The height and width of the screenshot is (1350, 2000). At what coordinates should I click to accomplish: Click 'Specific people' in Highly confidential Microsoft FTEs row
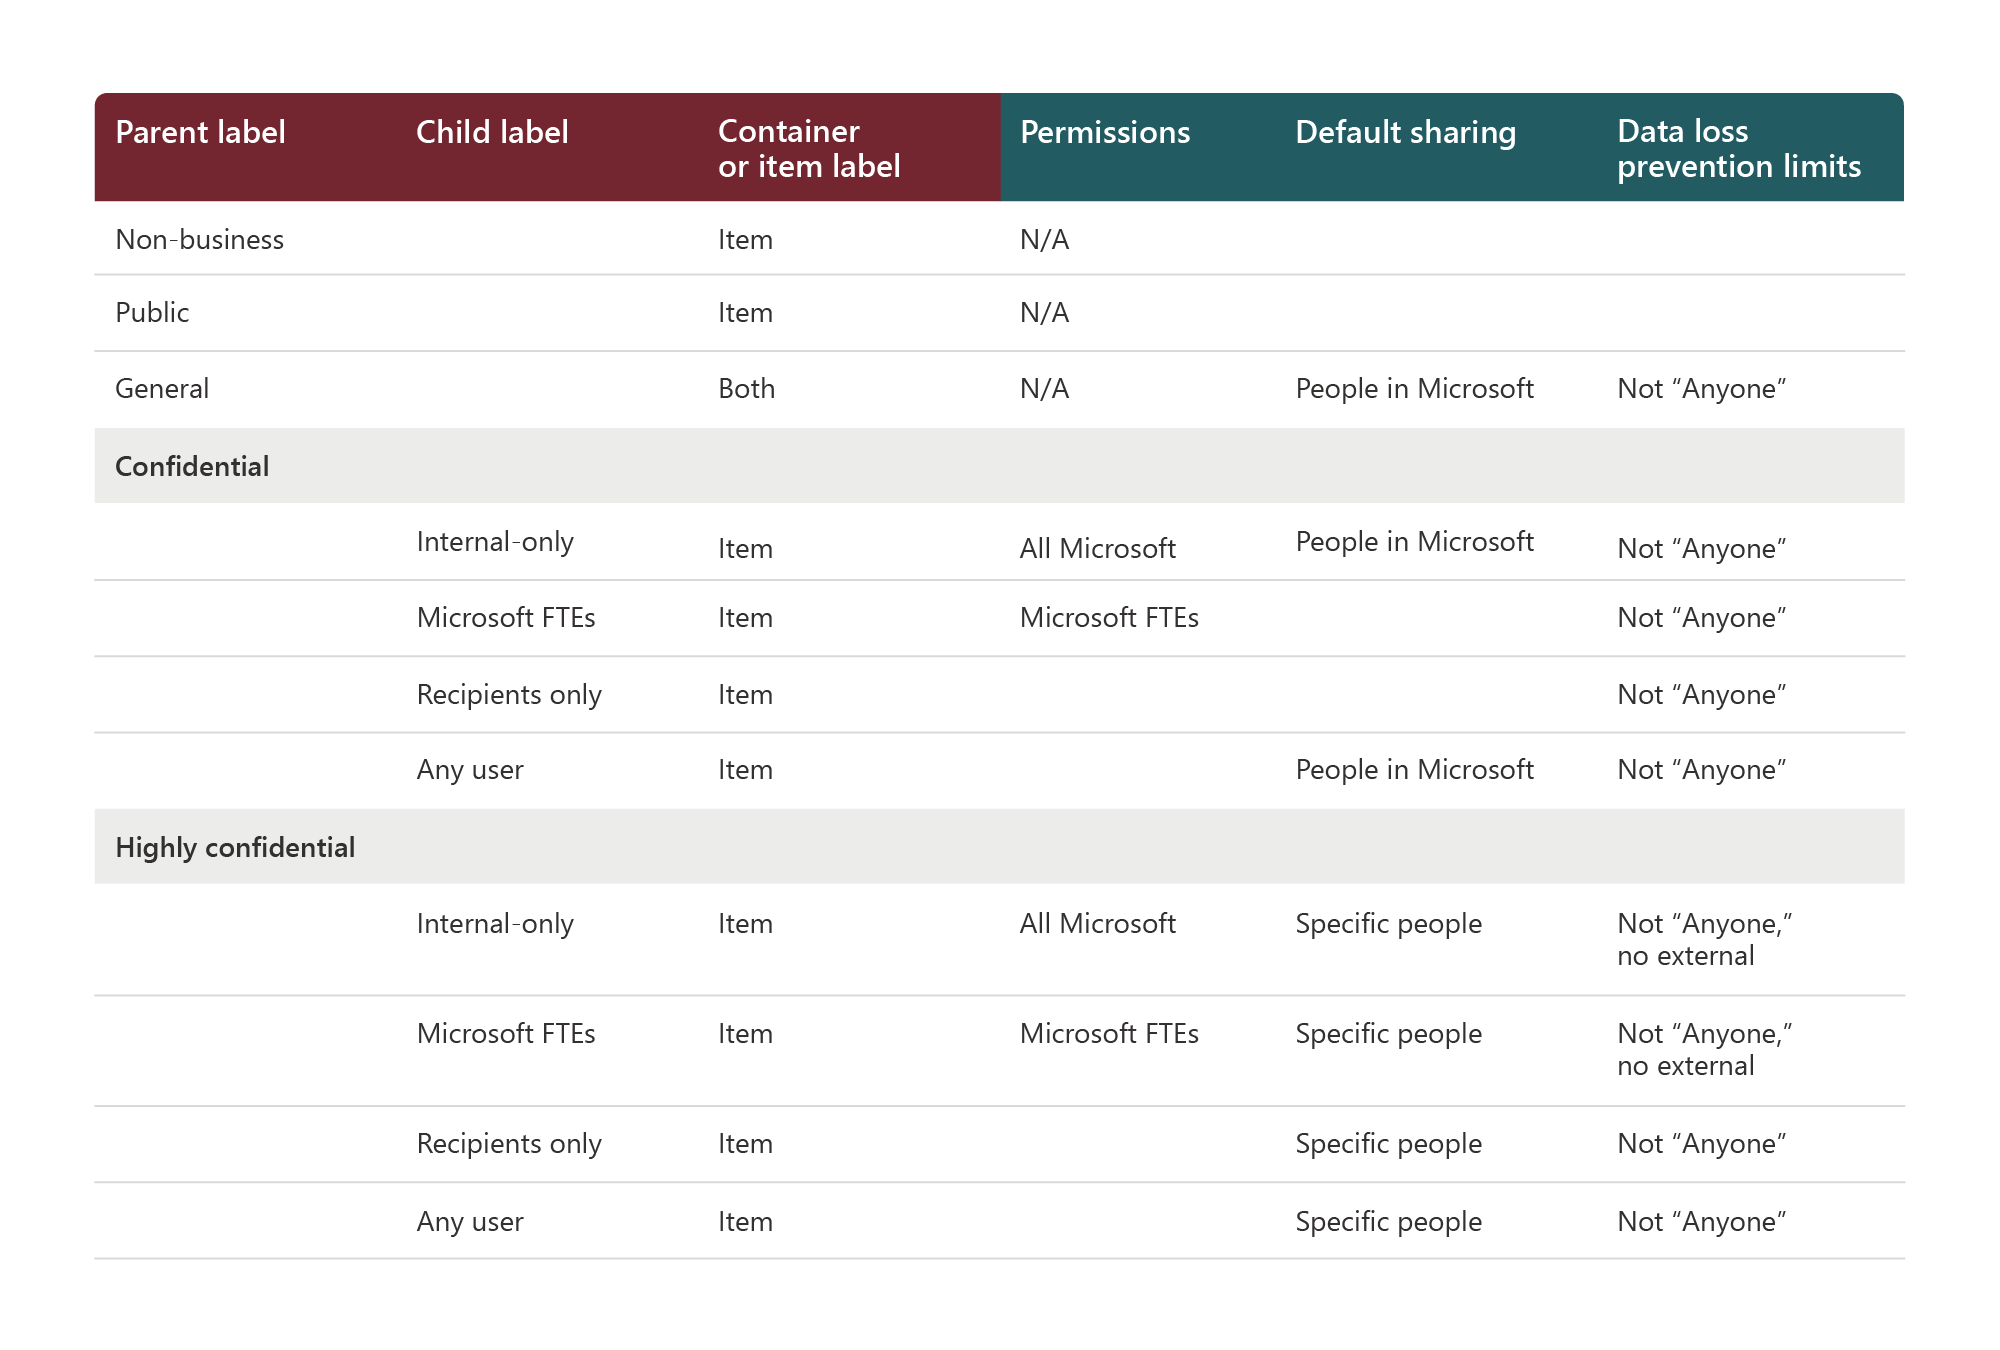(1388, 1034)
